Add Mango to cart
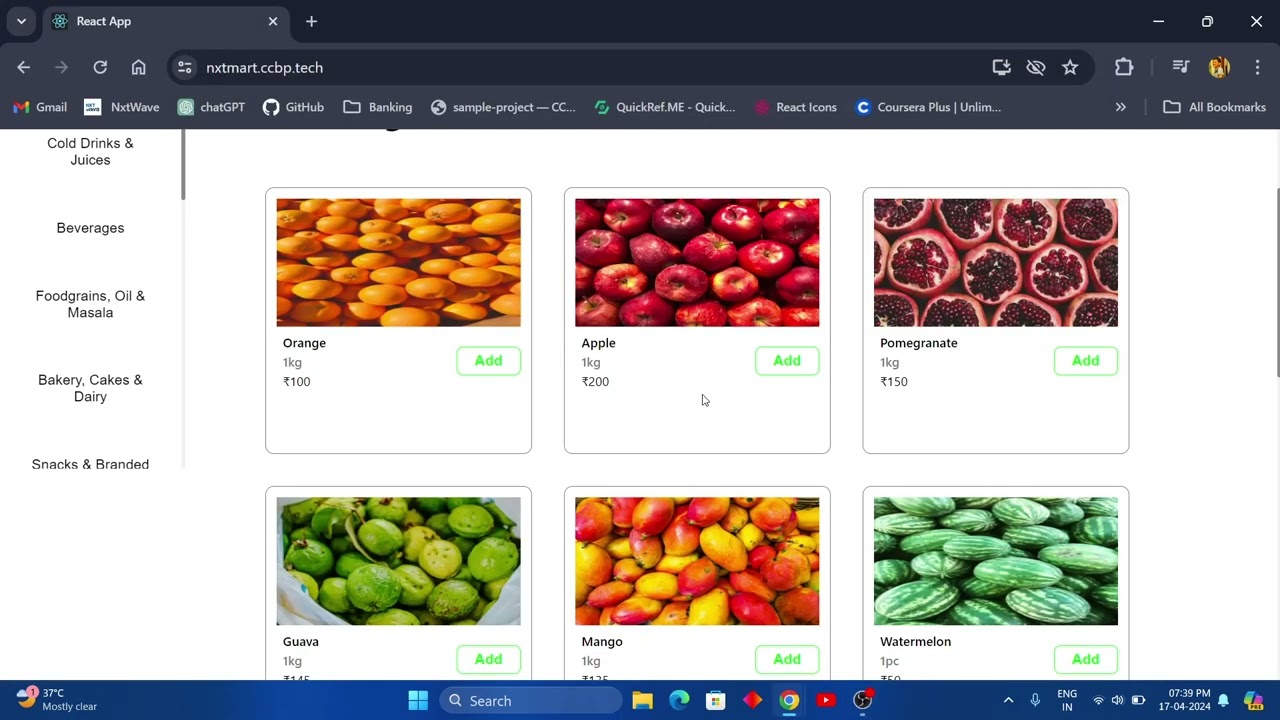The width and height of the screenshot is (1280, 720). point(787,659)
